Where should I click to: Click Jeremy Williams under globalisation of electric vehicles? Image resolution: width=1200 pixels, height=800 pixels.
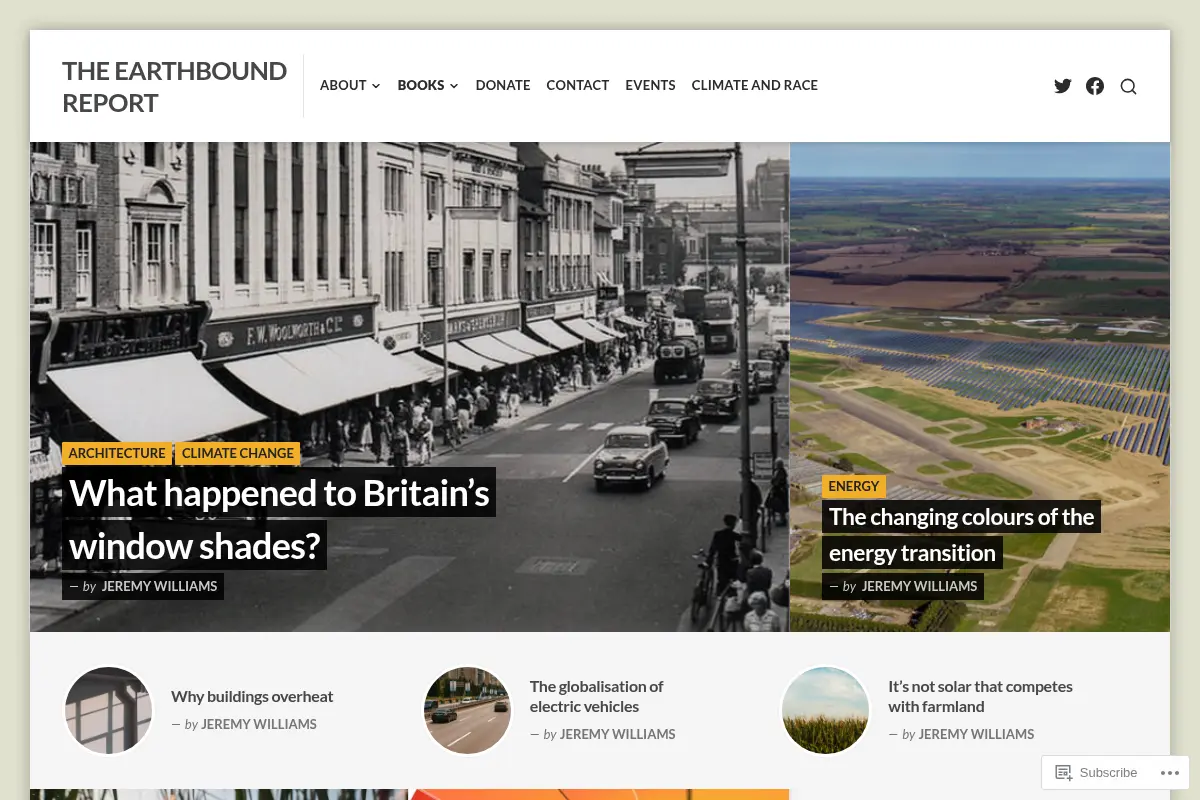click(618, 734)
